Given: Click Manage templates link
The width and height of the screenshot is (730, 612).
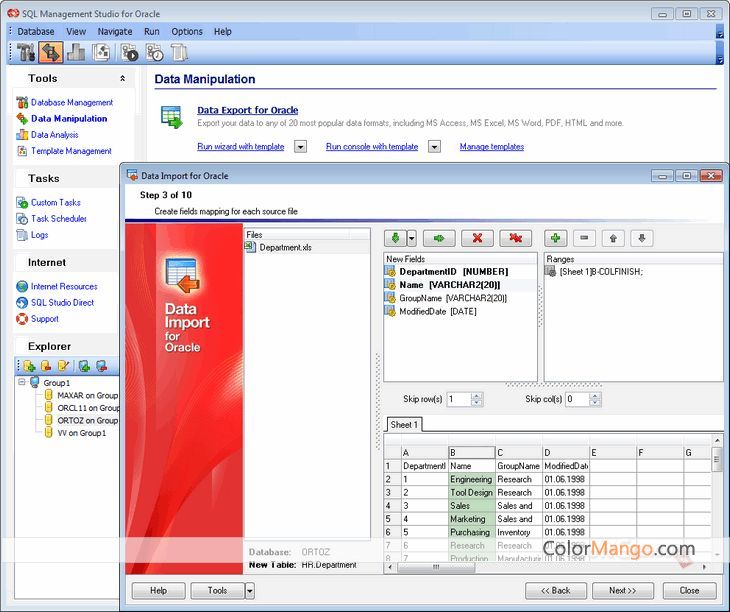Looking at the screenshot, I should click(492, 147).
